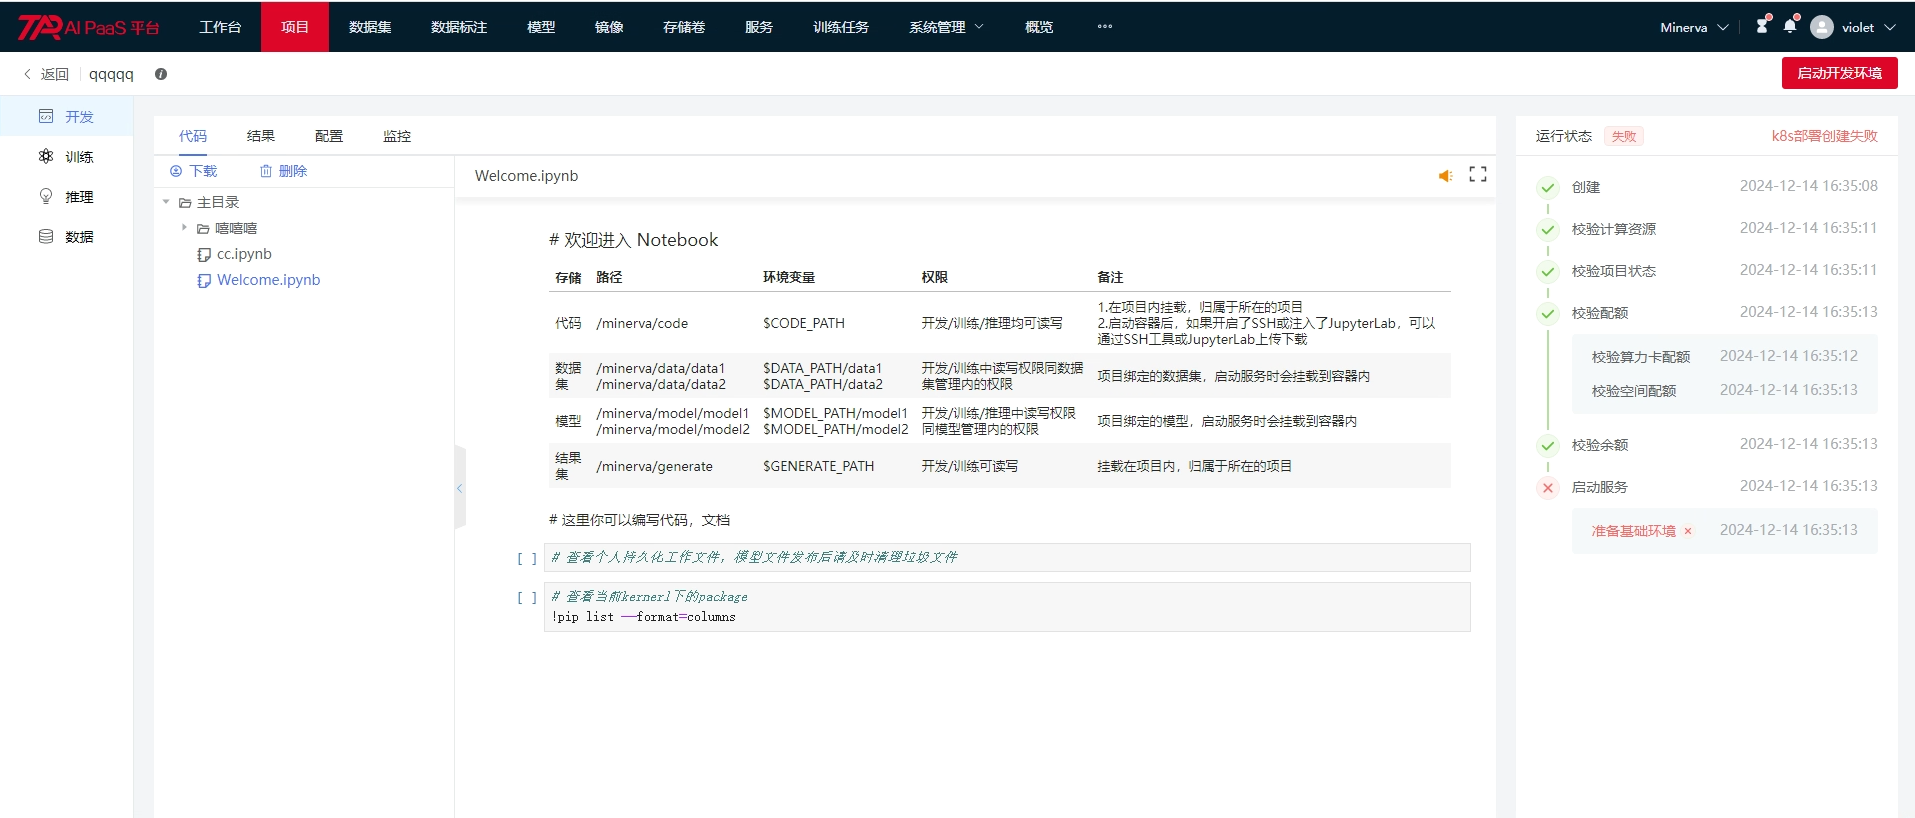
Task: Open the cc.ipynb file
Action: [244, 254]
